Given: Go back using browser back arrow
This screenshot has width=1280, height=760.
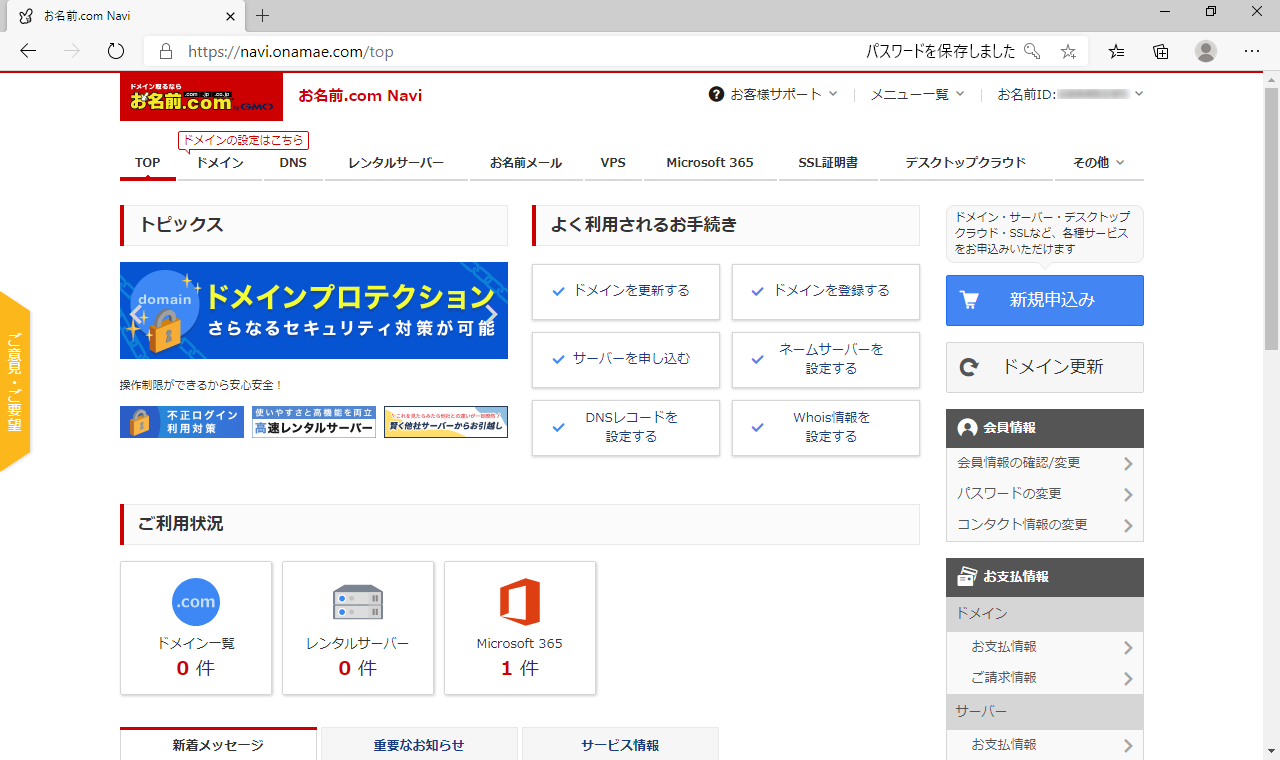Looking at the screenshot, I should point(28,51).
